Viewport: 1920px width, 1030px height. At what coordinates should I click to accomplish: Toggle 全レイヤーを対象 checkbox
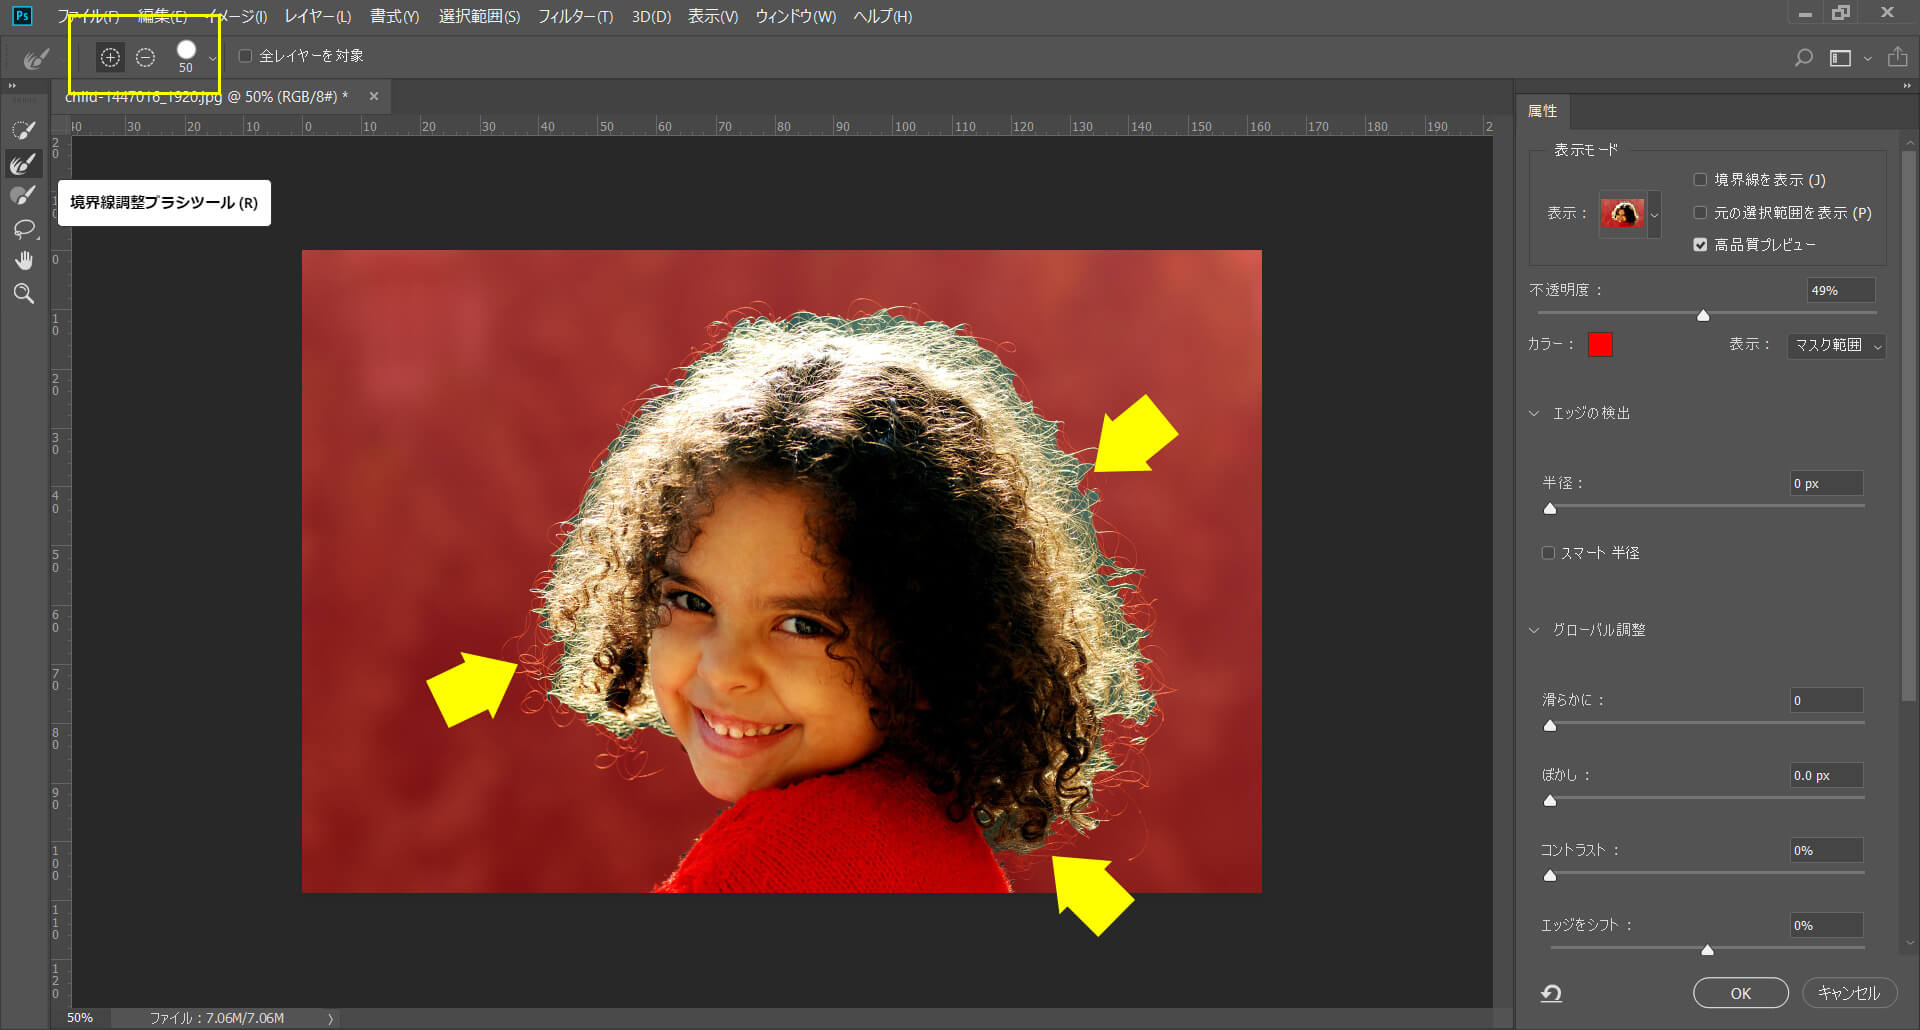click(x=245, y=56)
